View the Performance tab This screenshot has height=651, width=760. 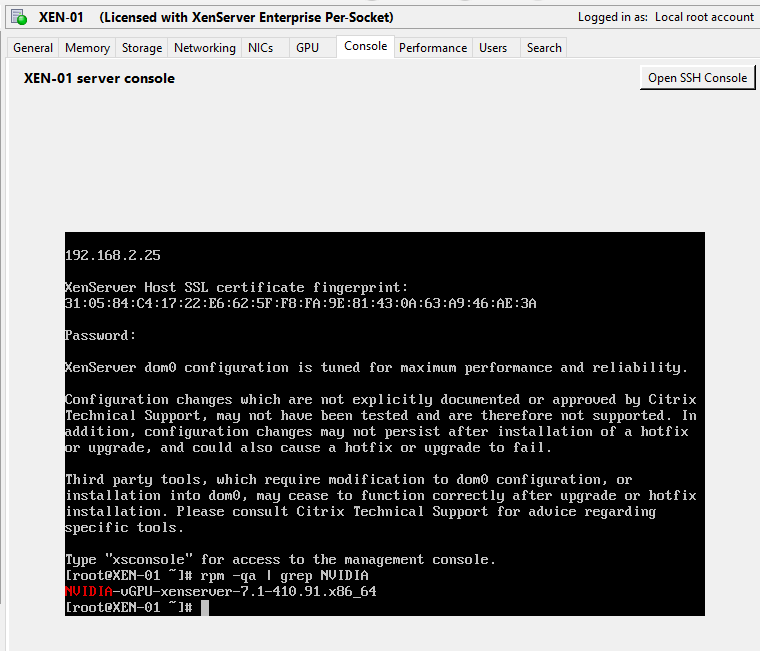click(x=433, y=48)
